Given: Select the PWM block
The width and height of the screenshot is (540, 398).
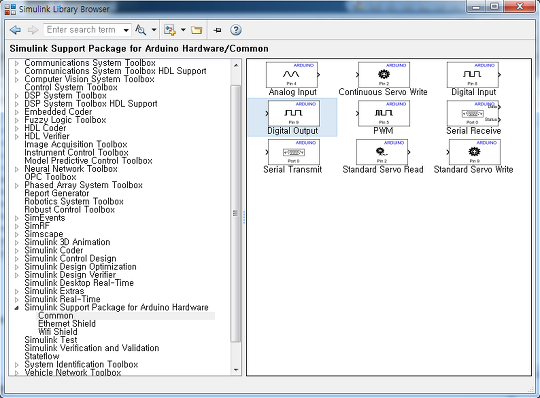Looking at the screenshot, I should point(383,118).
